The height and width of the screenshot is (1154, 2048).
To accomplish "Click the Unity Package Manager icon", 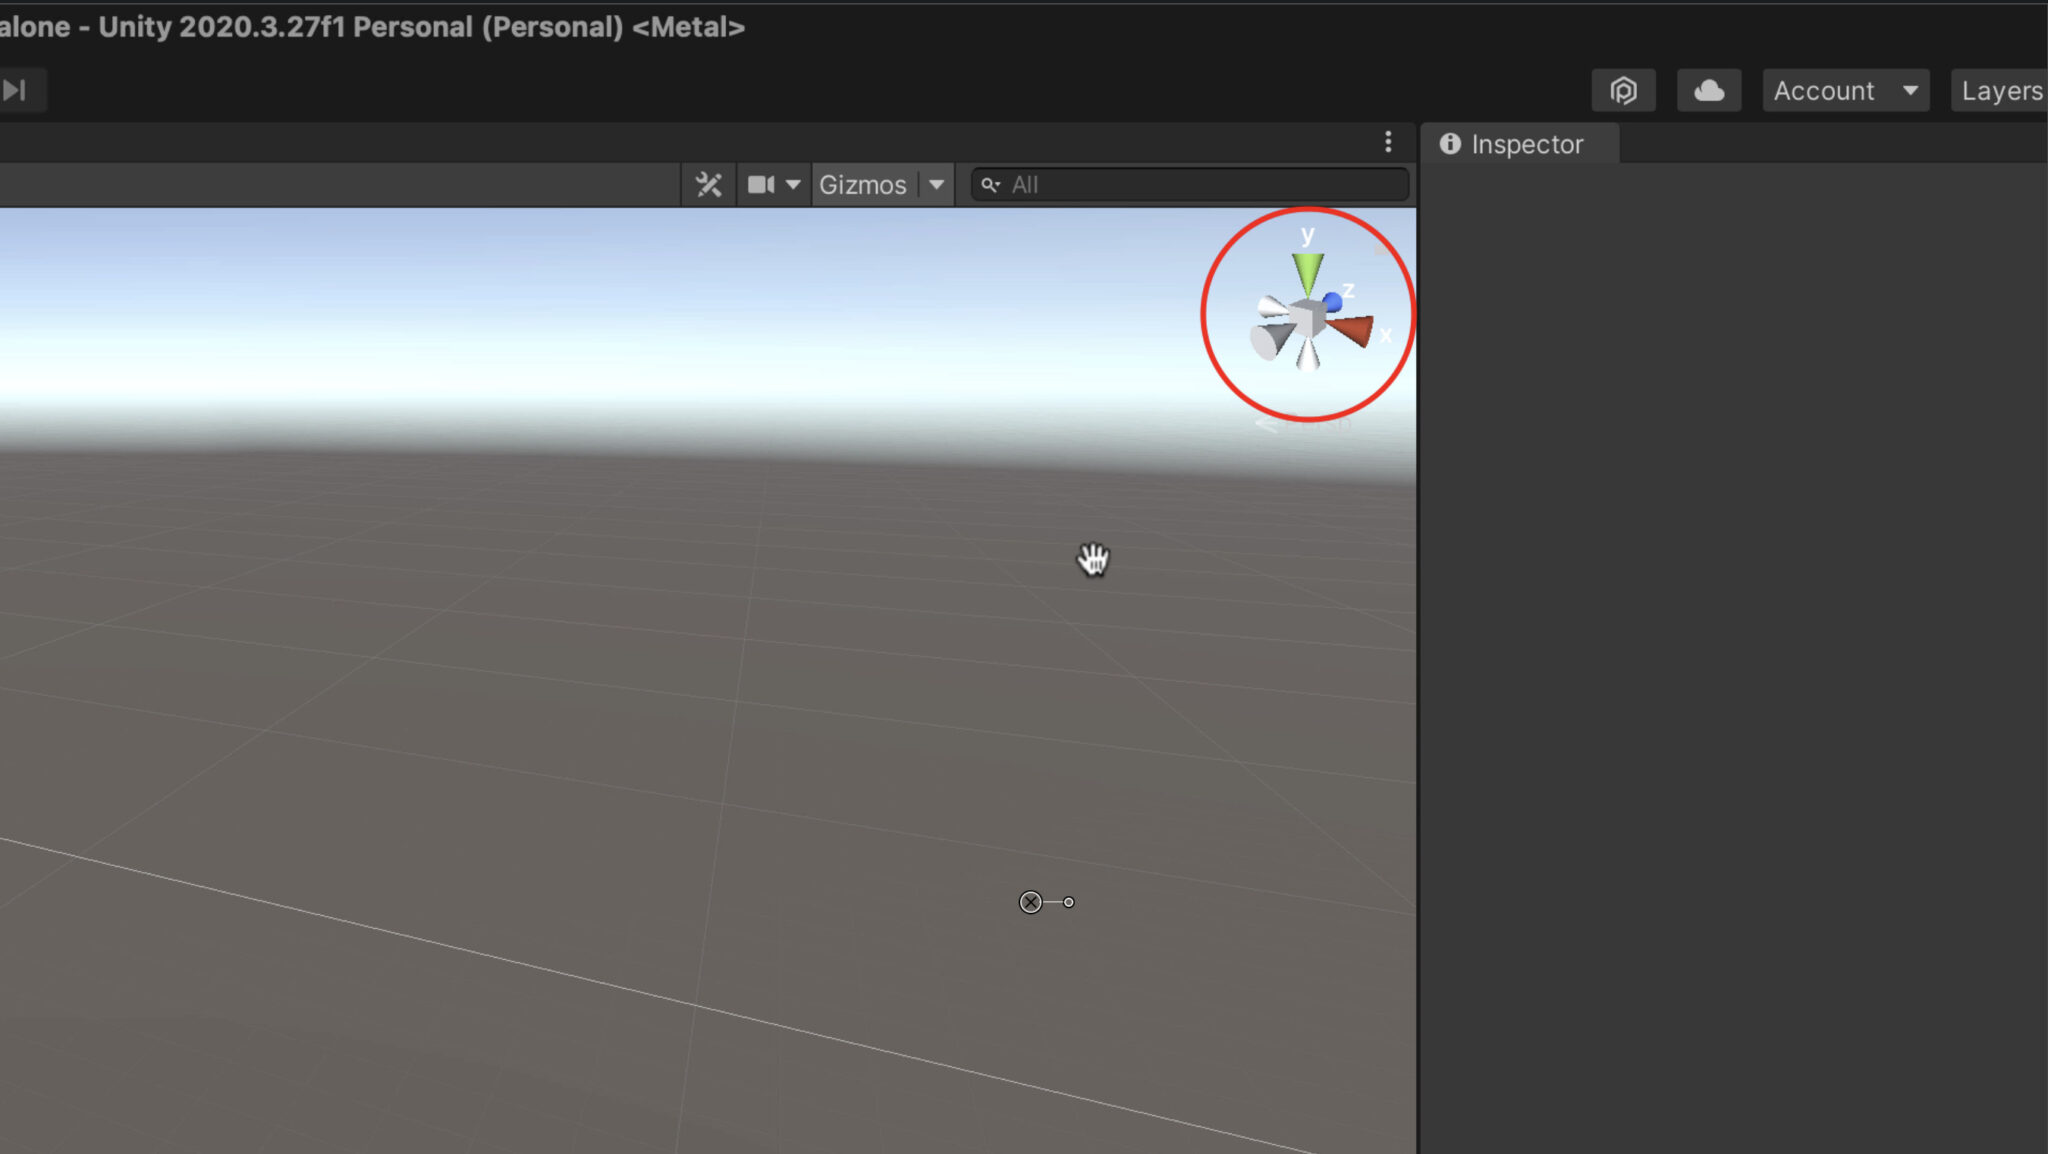I will pyautogui.click(x=1623, y=90).
